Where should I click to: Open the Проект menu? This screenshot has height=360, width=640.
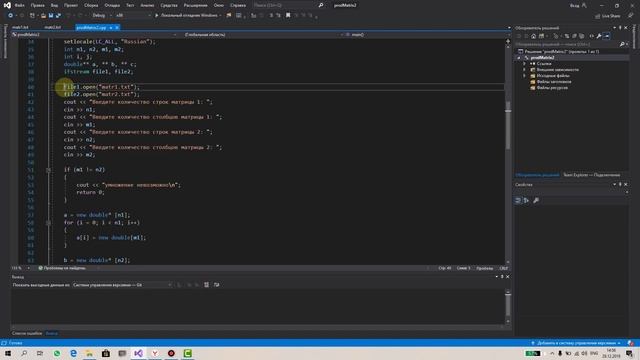[x=71, y=5]
